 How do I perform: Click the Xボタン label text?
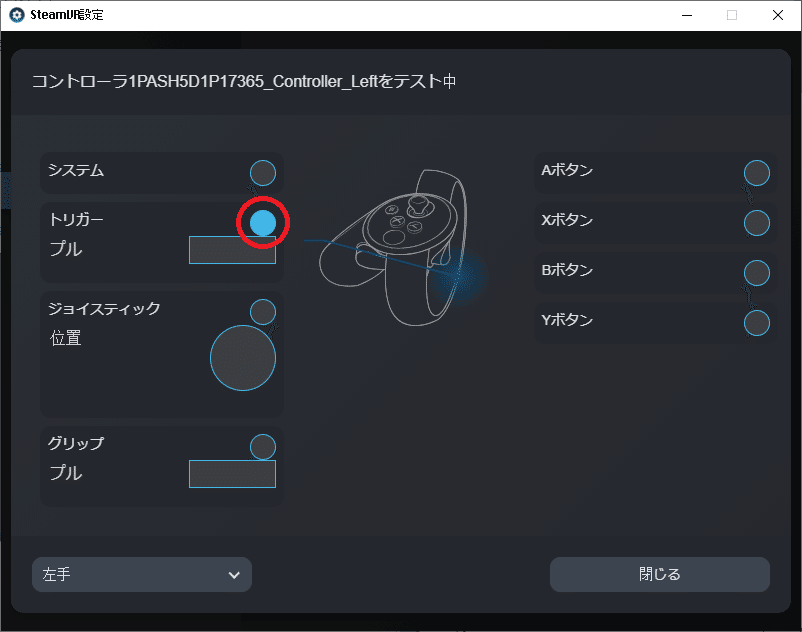point(567,220)
